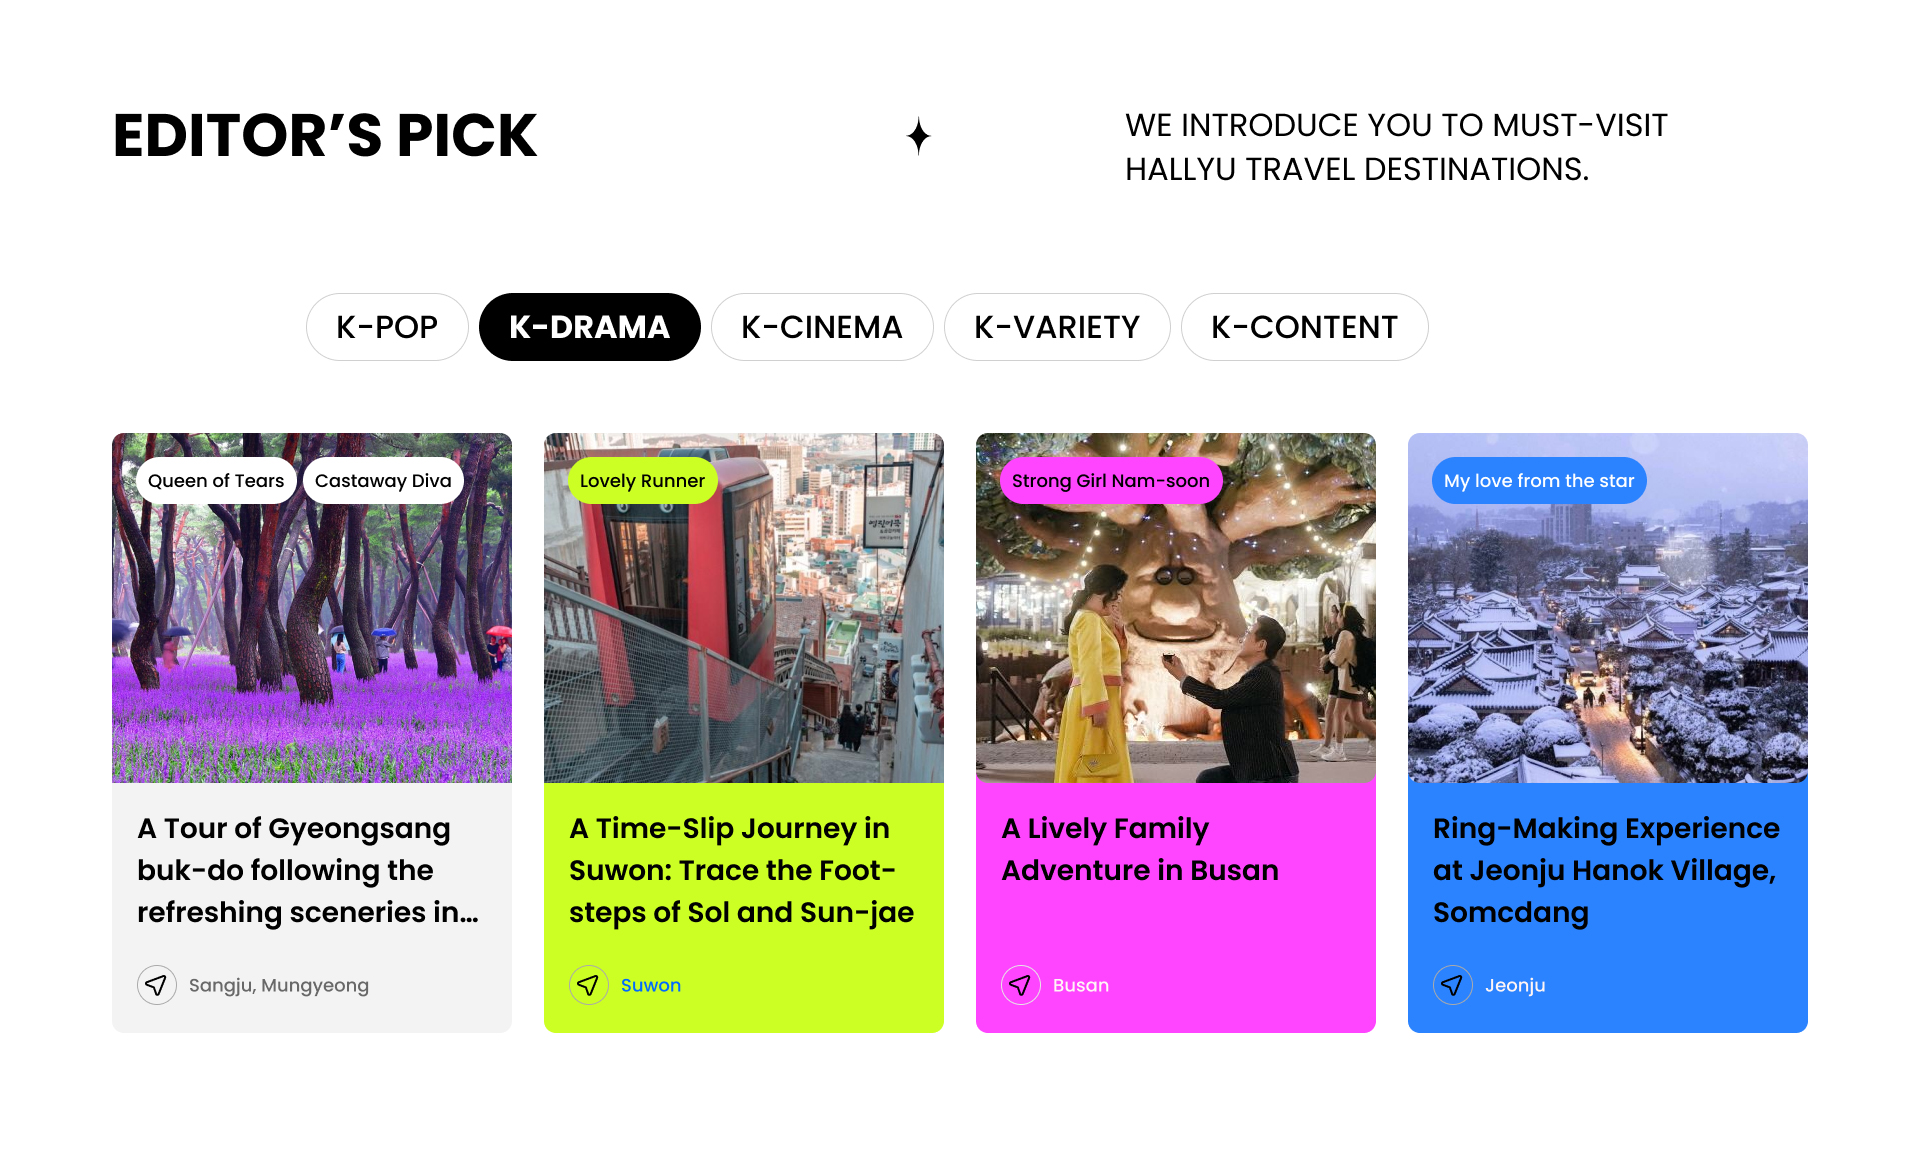Image resolution: width=1920 pixels, height=1167 pixels.
Task: Open the Time-Slip Journey in Suwon article
Action: click(x=741, y=870)
